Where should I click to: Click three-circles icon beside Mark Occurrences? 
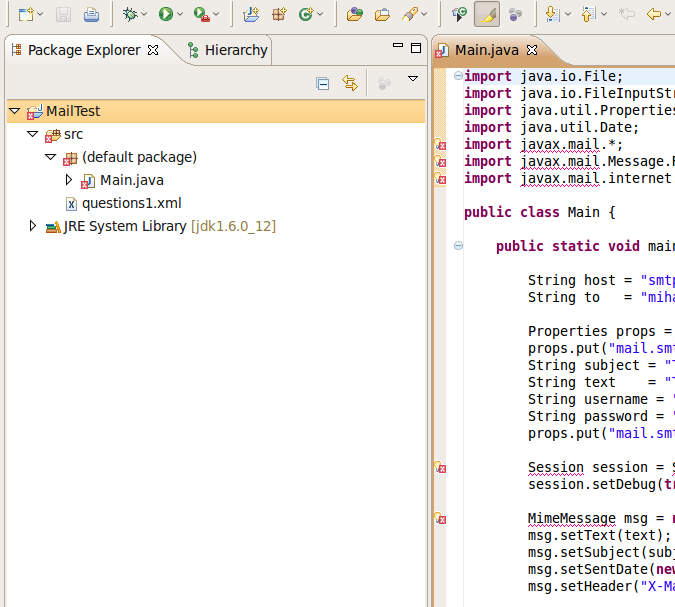pos(515,15)
